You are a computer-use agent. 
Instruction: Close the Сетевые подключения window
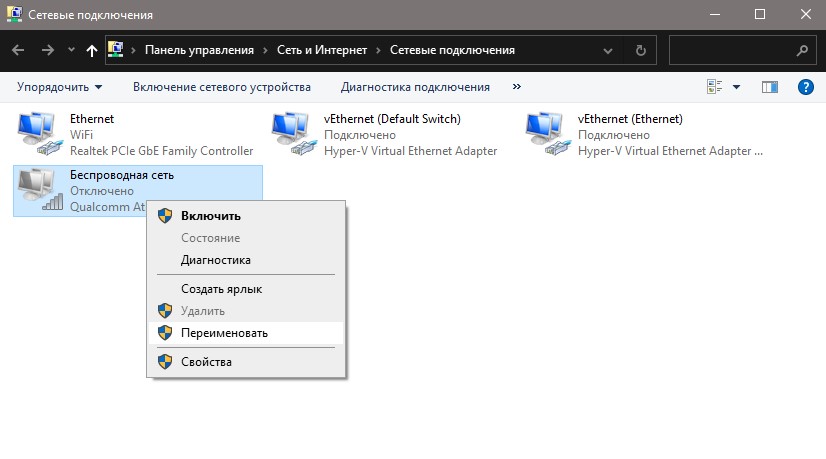805,14
